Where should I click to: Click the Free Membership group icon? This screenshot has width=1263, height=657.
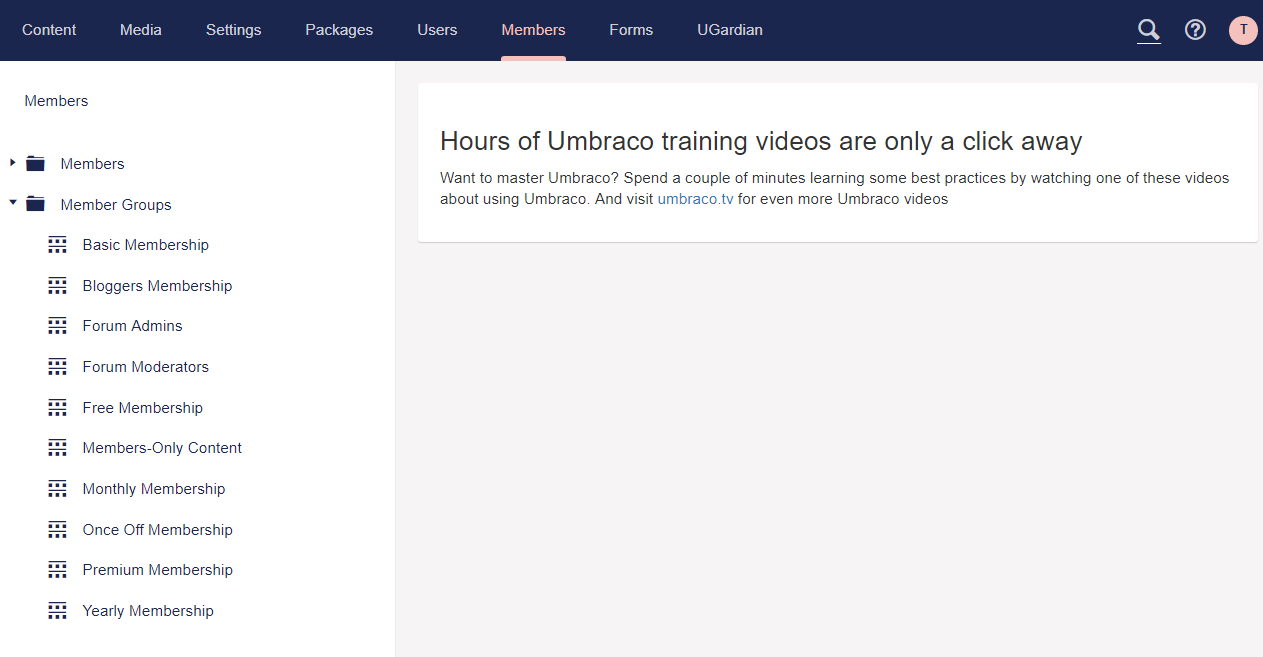(x=58, y=408)
